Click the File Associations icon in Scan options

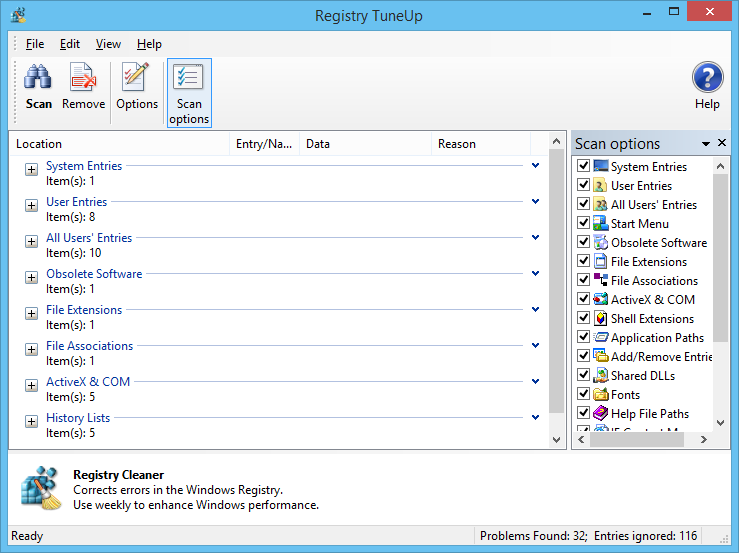pyautogui.click(x=600, y=280)
